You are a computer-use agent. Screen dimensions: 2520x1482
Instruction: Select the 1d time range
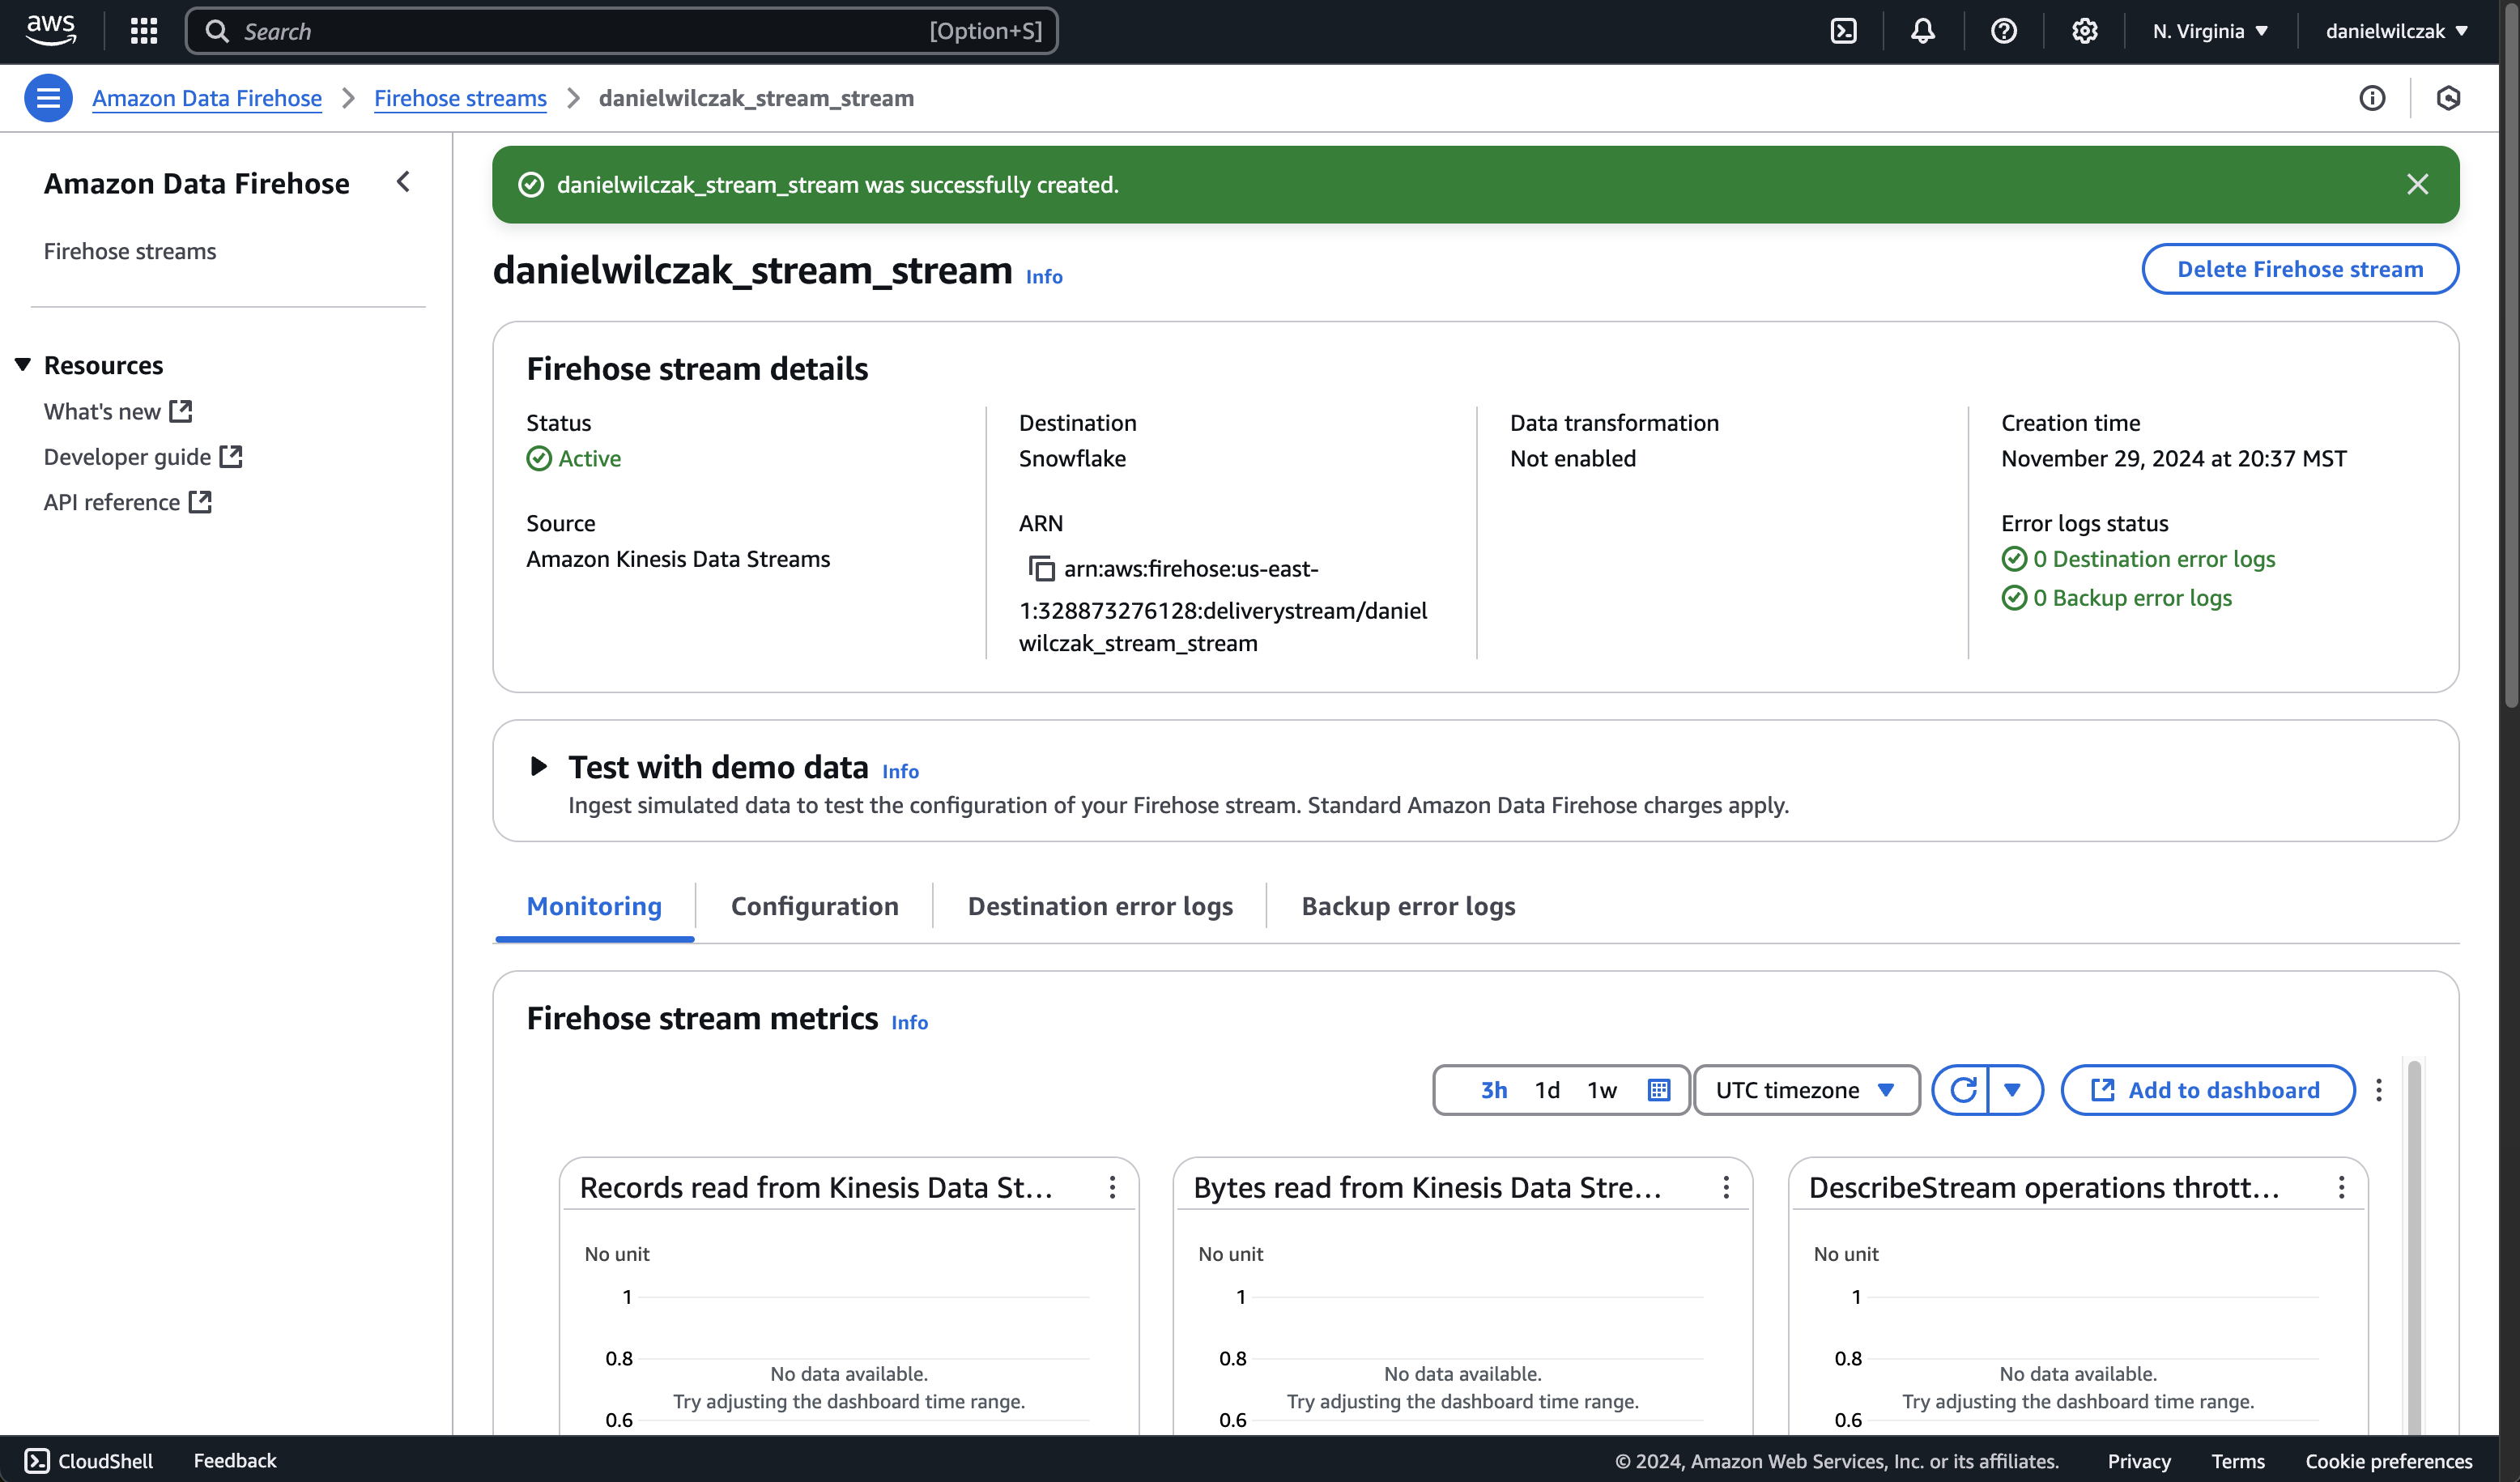(x=1547, y=1090)
